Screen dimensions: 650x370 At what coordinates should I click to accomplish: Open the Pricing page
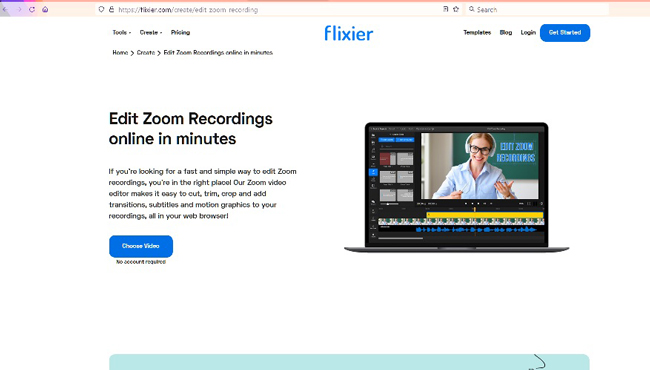click(180, 32)
